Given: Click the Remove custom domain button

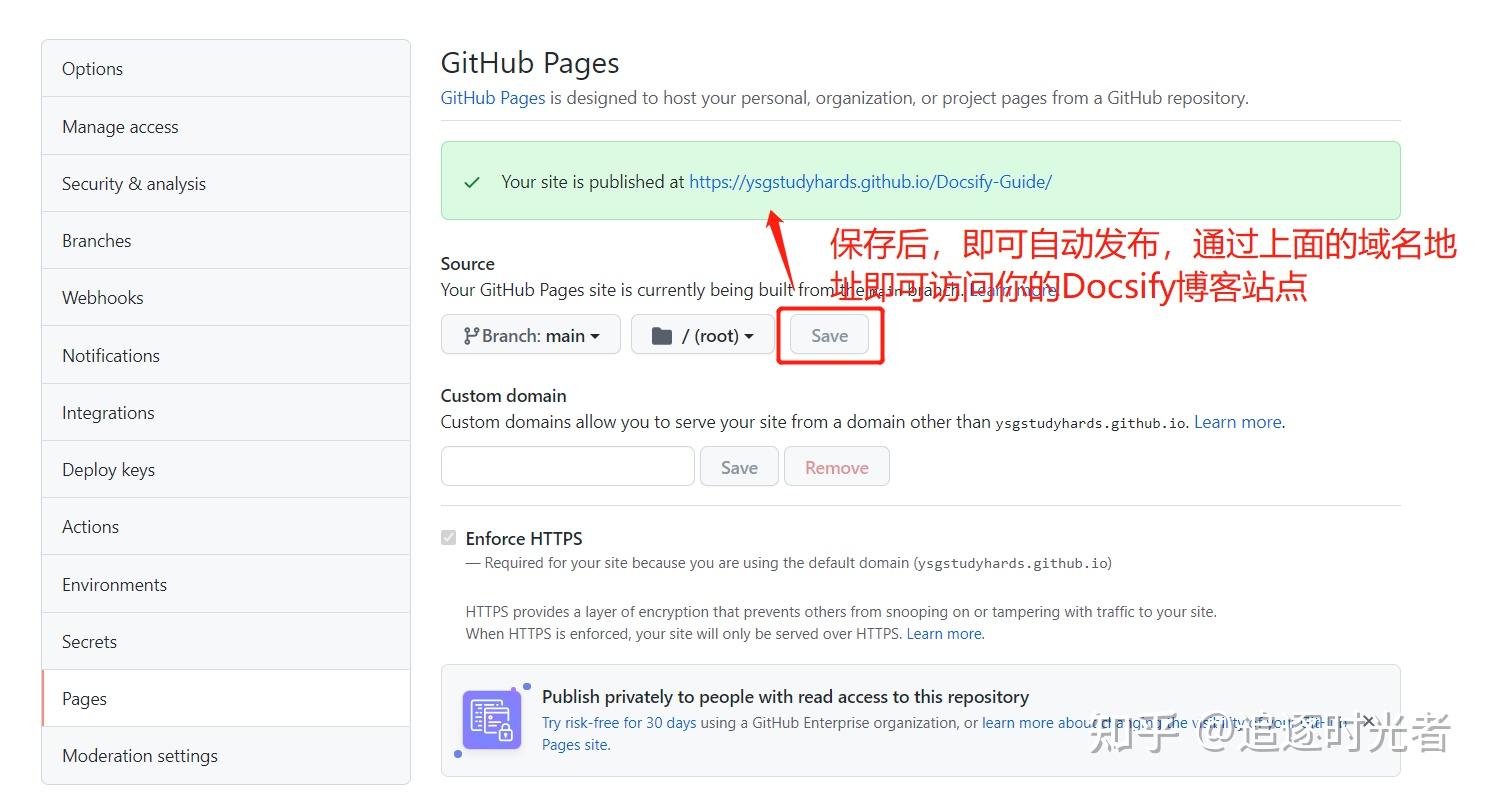Looking at the screenshot, I should click(x=836, y=466).
